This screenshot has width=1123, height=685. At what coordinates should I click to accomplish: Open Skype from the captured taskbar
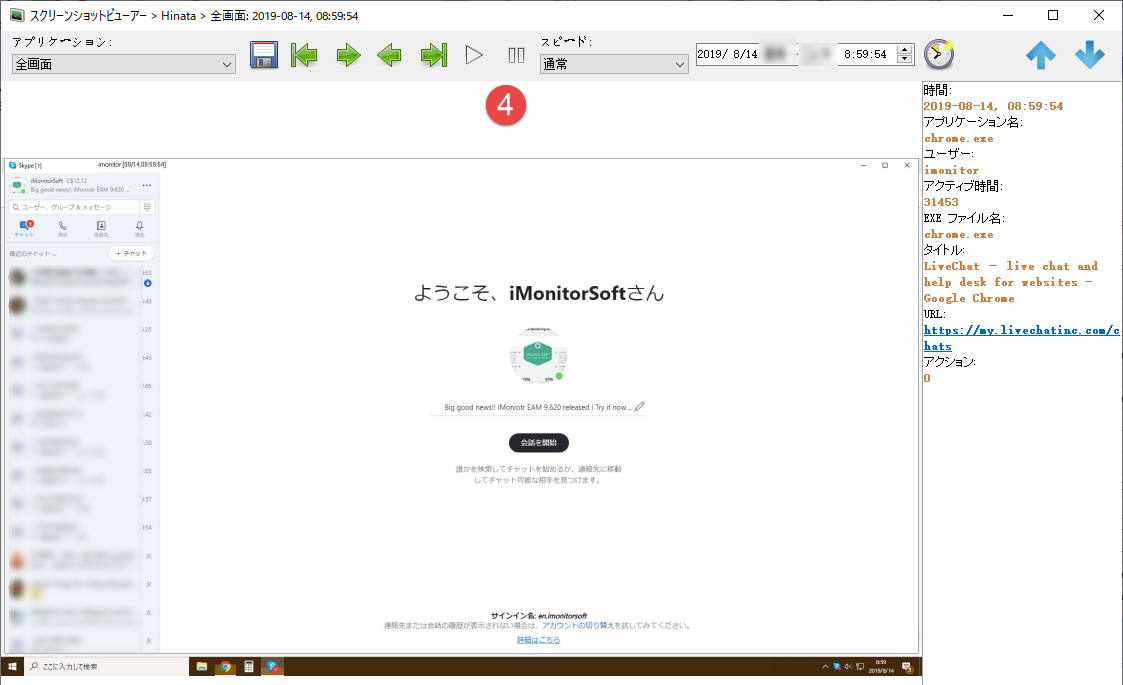[272, 666]
